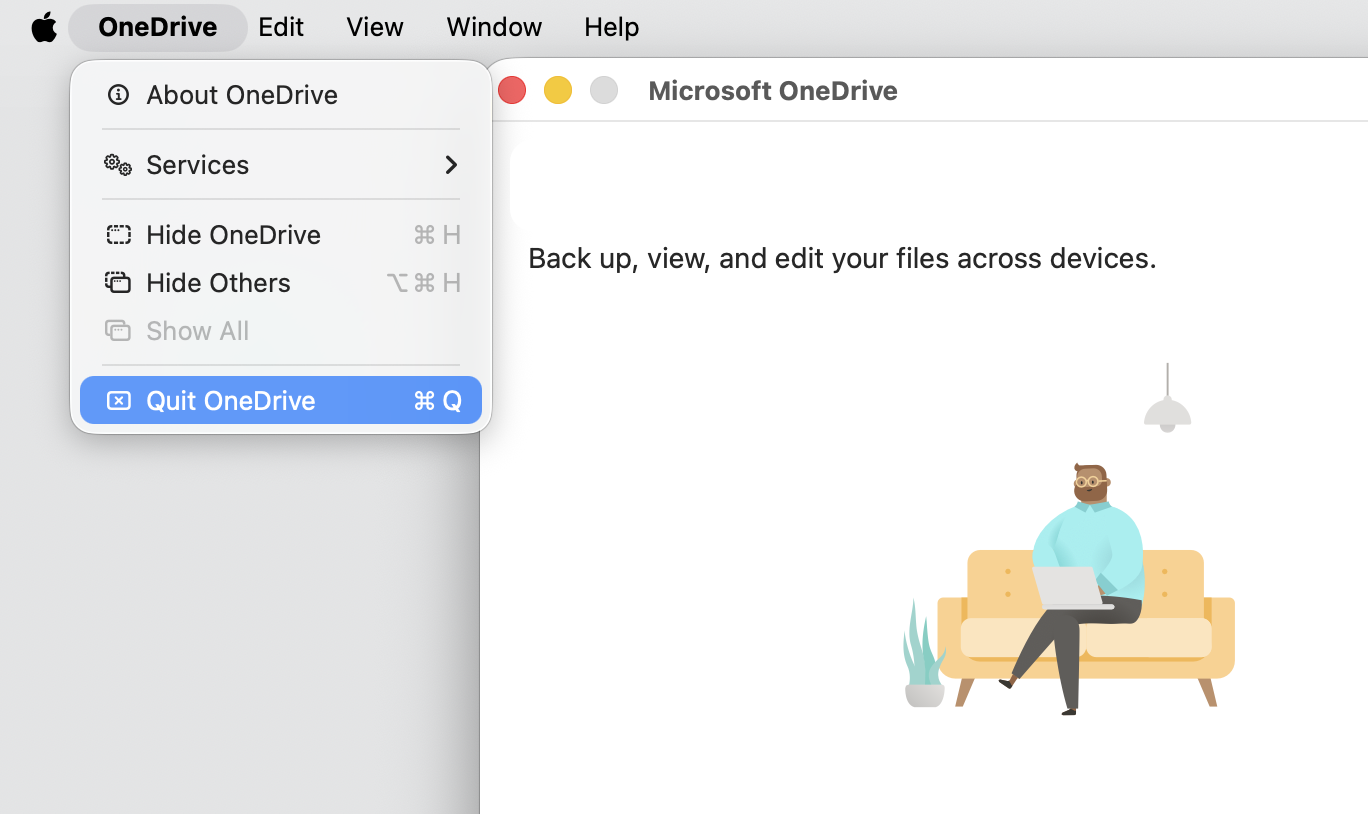The image size is (1368, 814).
Task: Close the Microsoft OneDrive window with the red button
Action: pos(512,90)
